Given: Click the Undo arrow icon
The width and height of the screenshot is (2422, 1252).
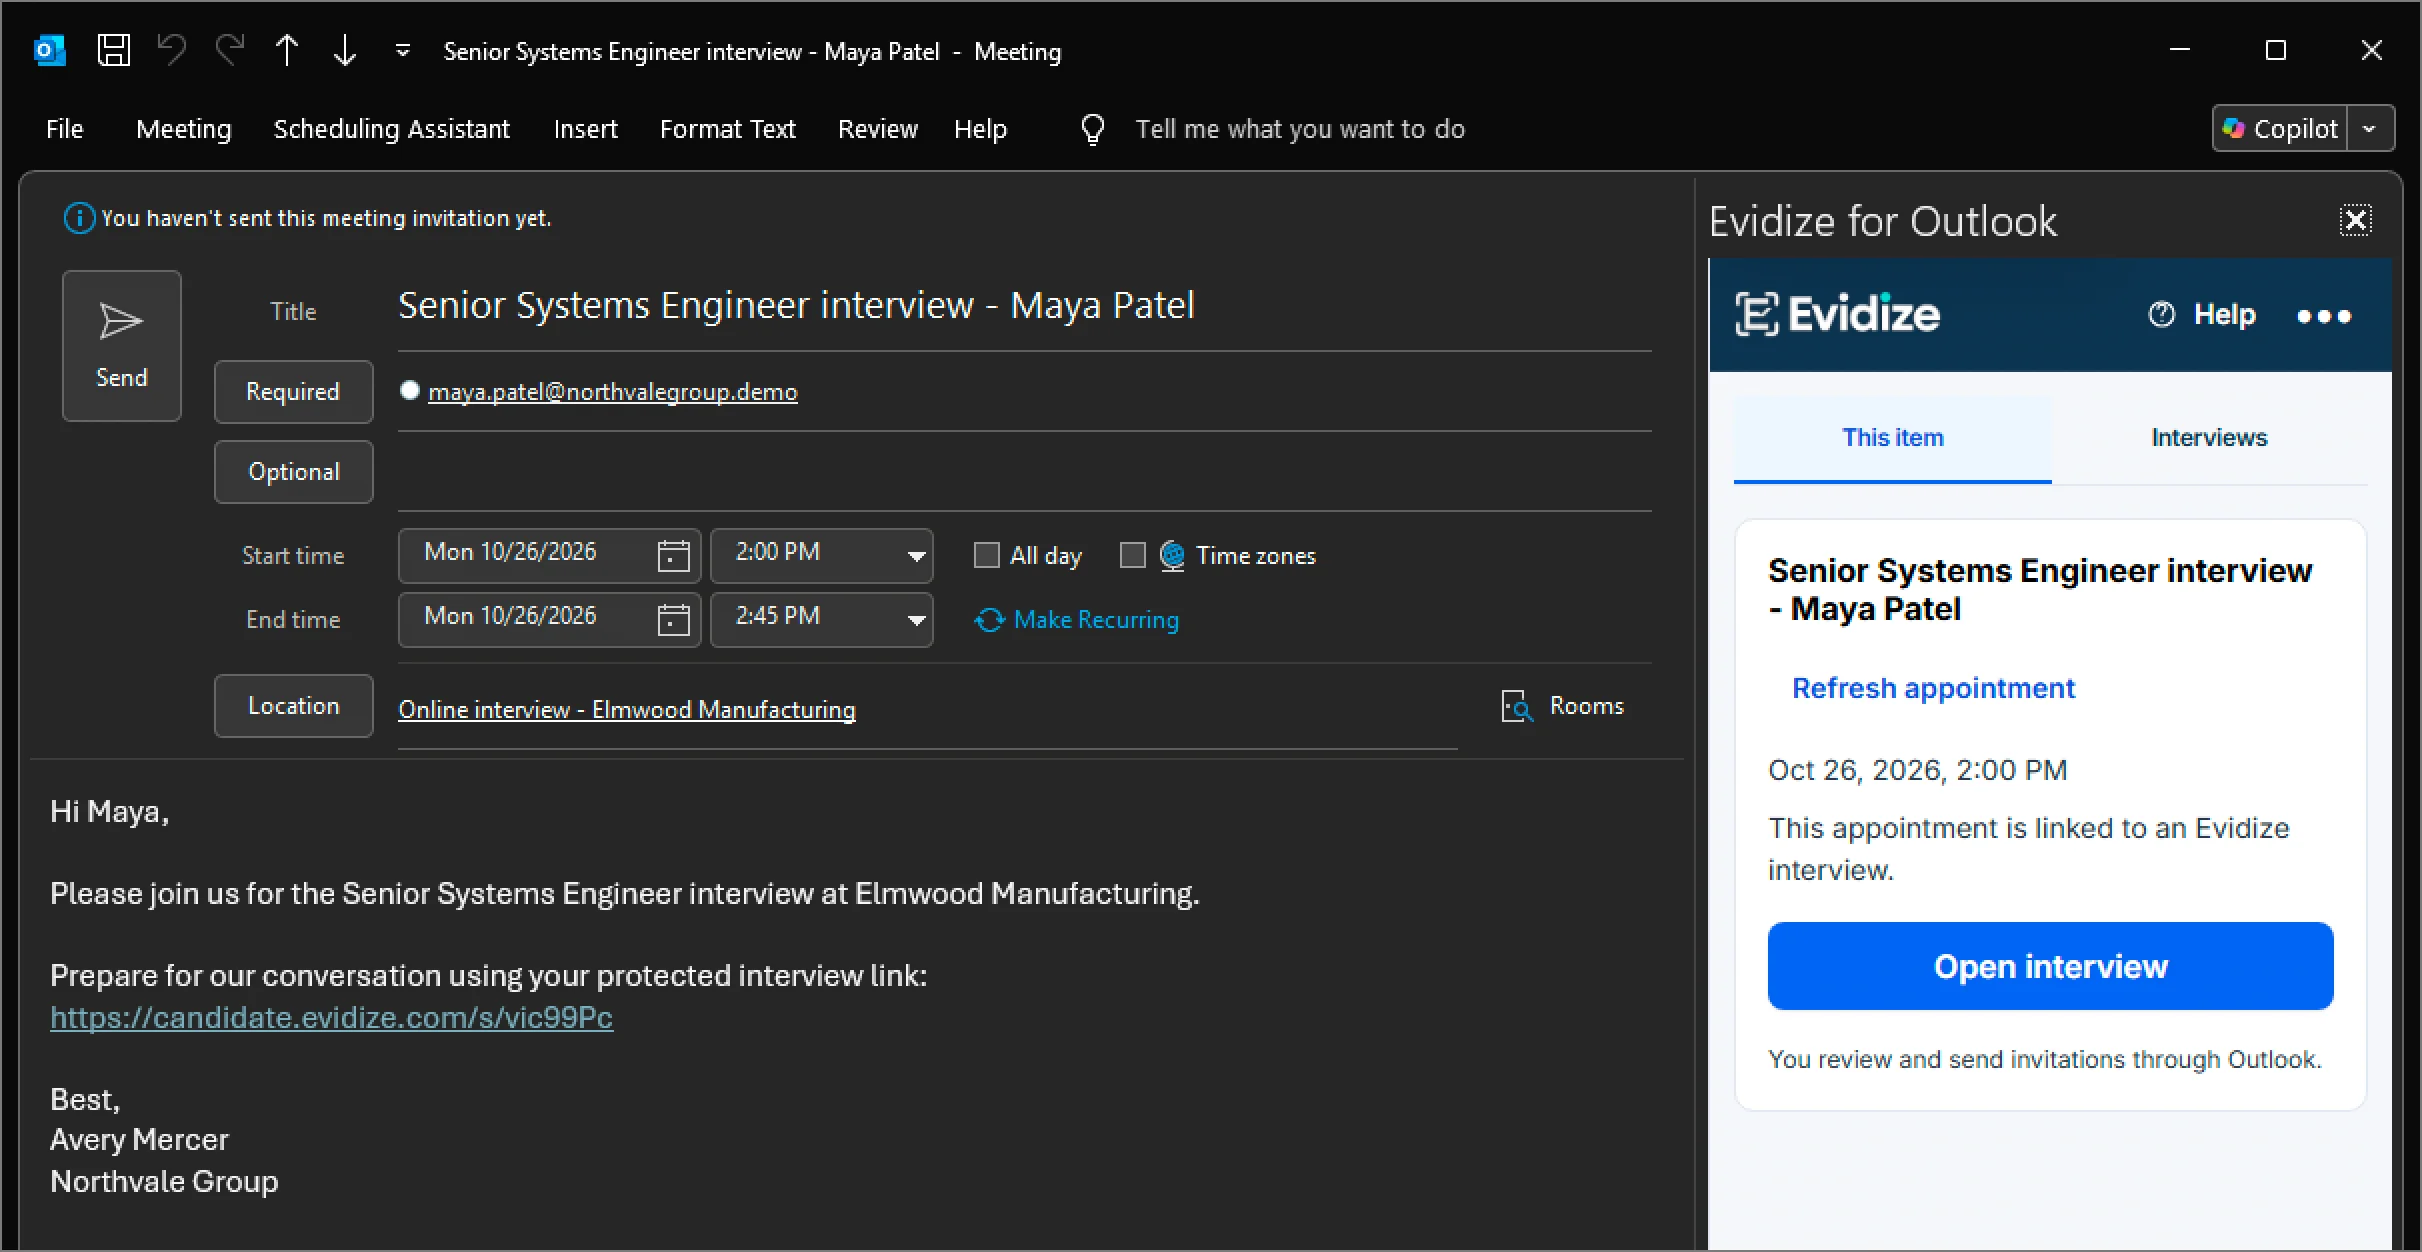Looking at the screenshot, I should [171, 50].
